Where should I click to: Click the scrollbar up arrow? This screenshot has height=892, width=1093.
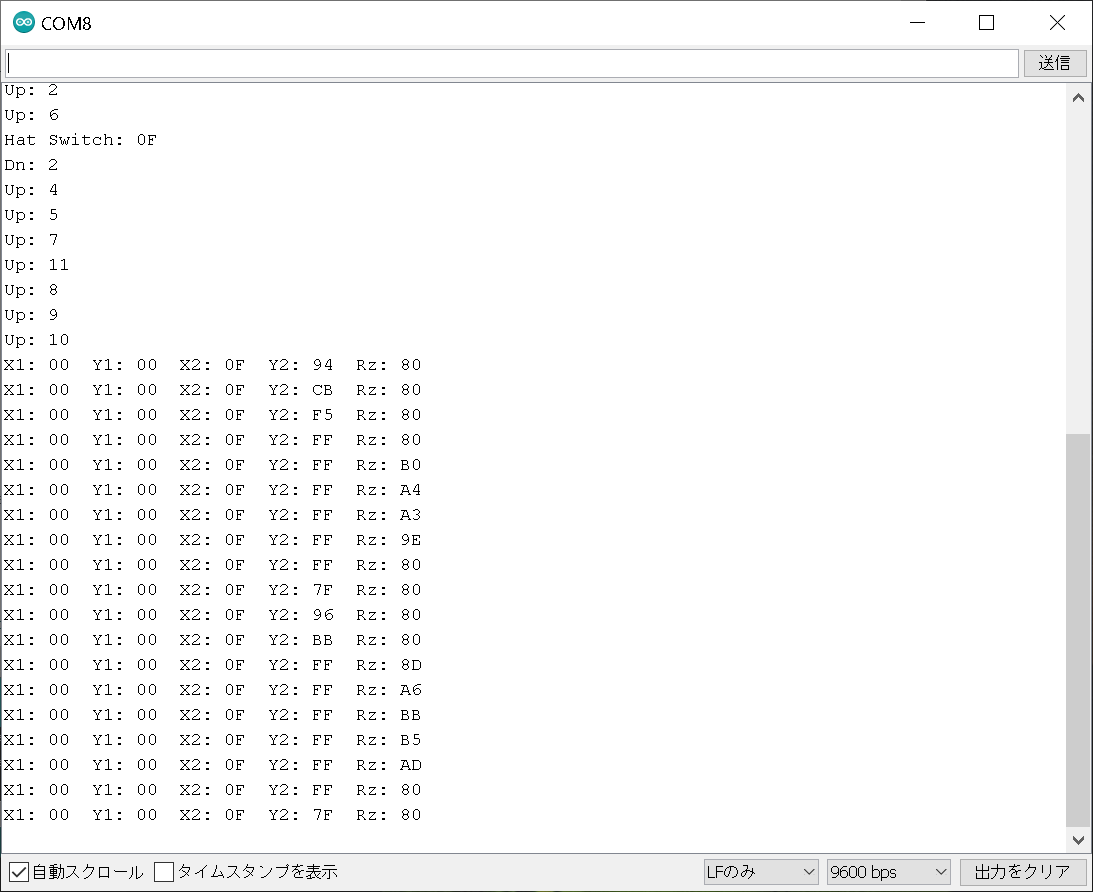coord(1078,98)
